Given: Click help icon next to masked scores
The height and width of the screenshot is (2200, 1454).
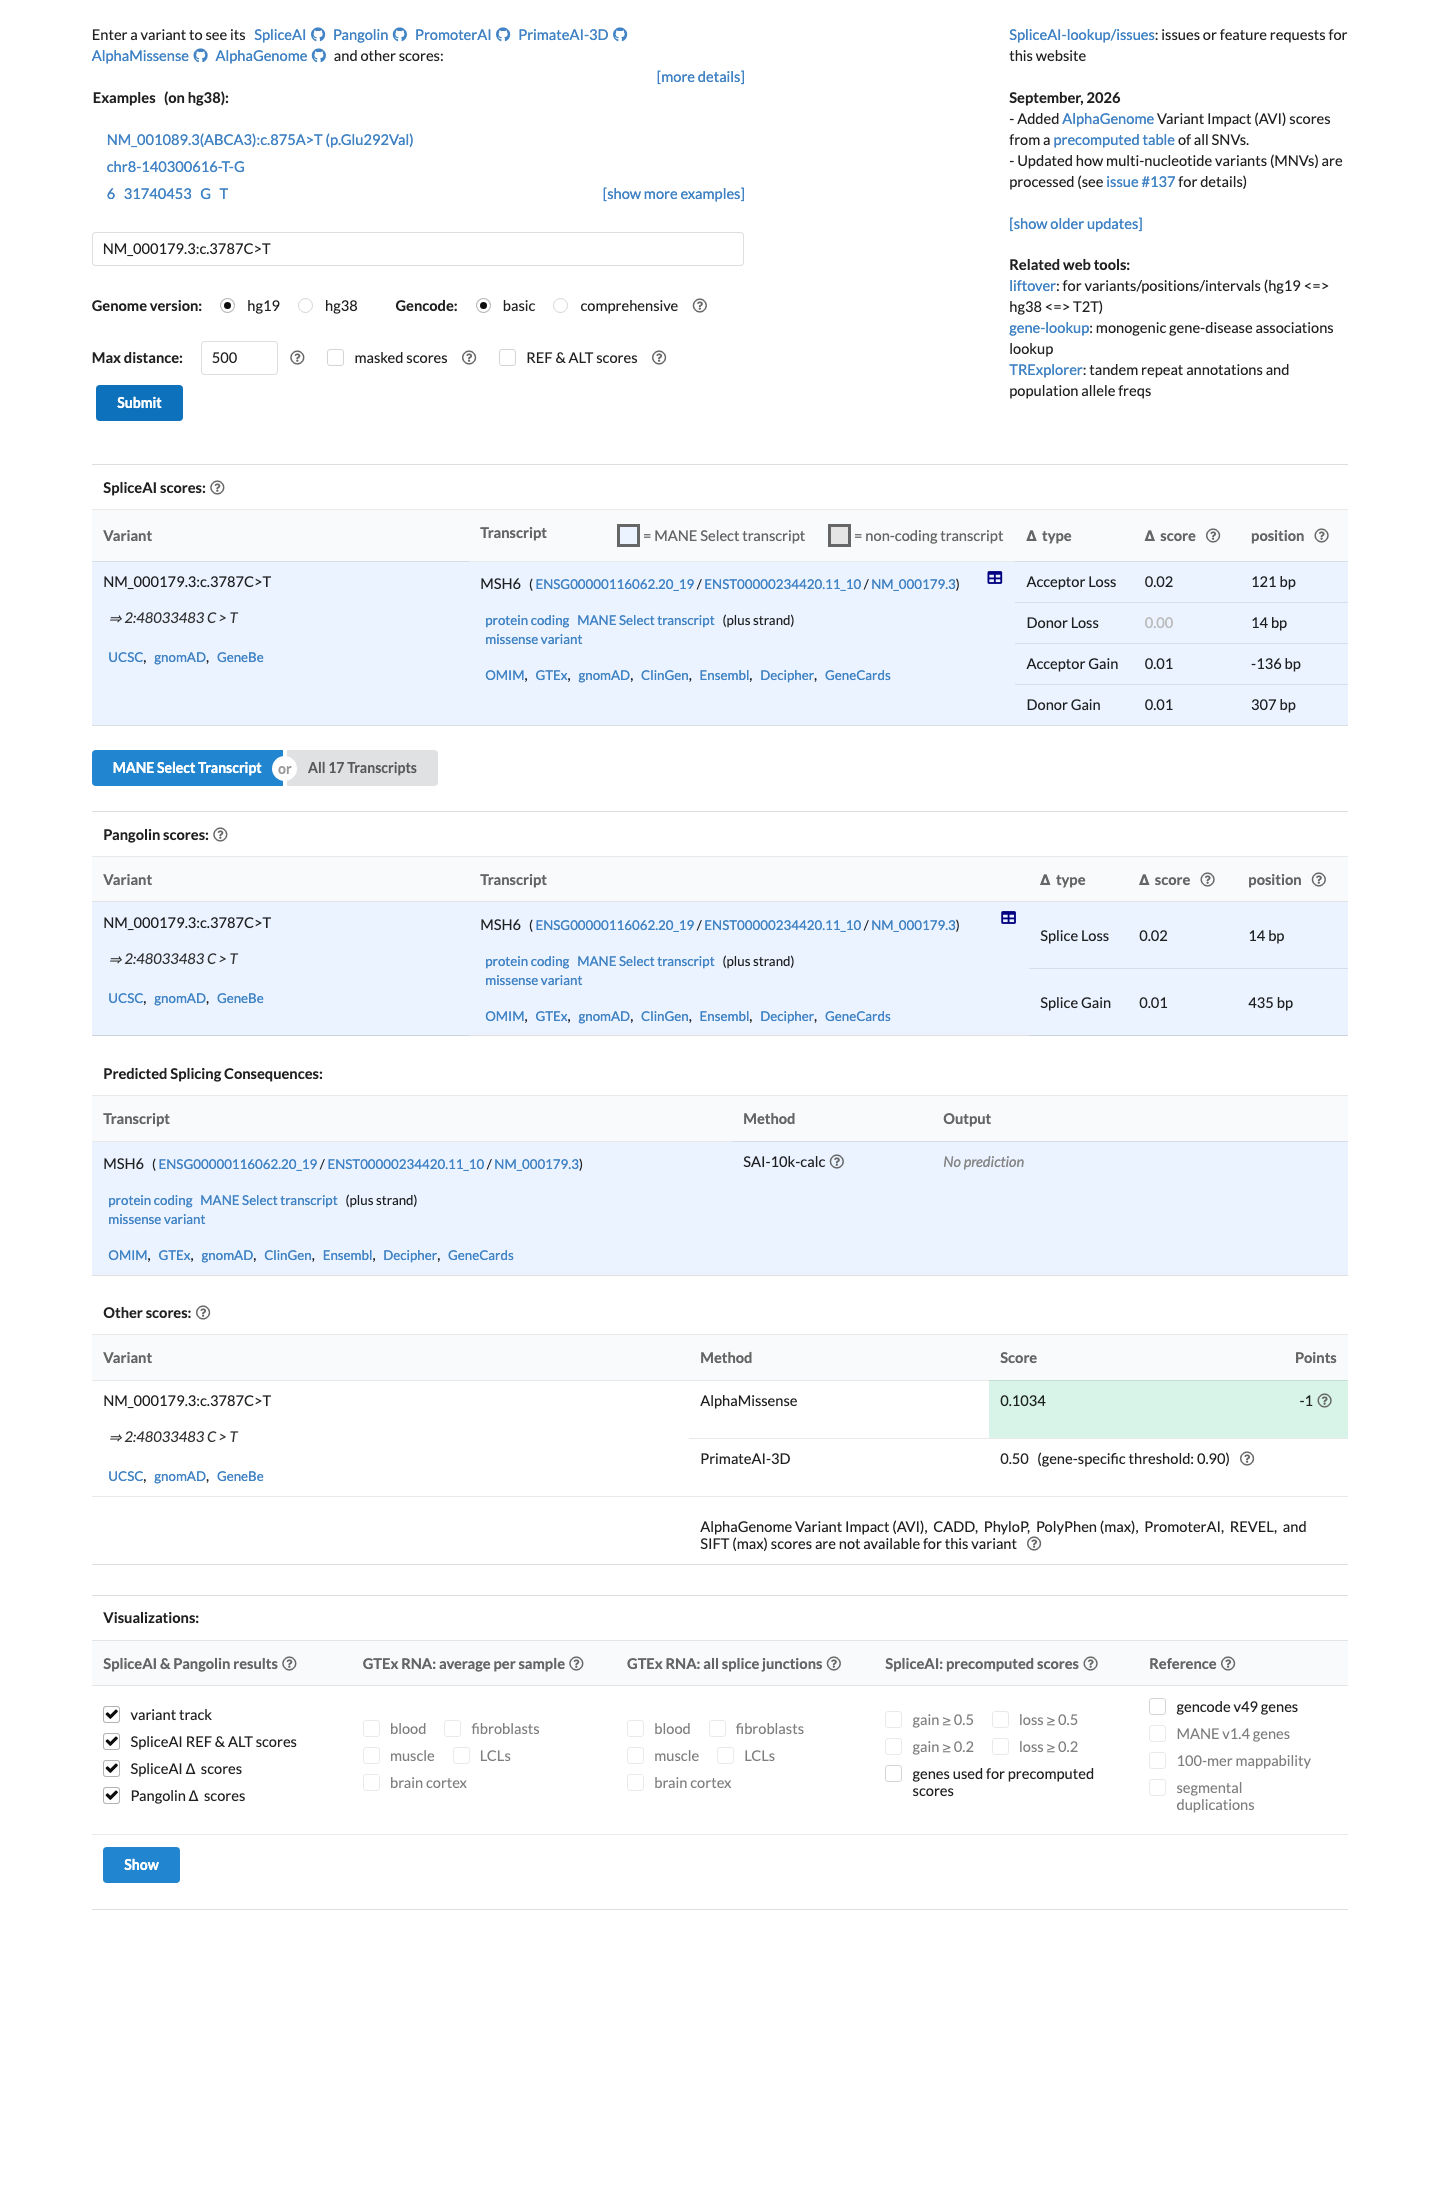Looking at the screenshot, I should (x=469, y=358).
